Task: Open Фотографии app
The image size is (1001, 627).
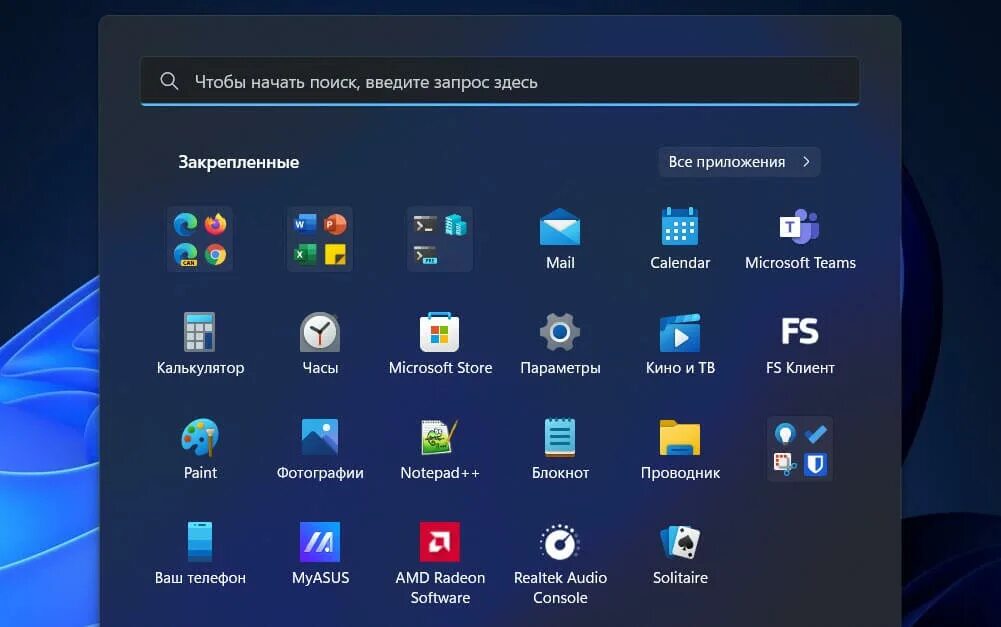Action: coord(320,449)
